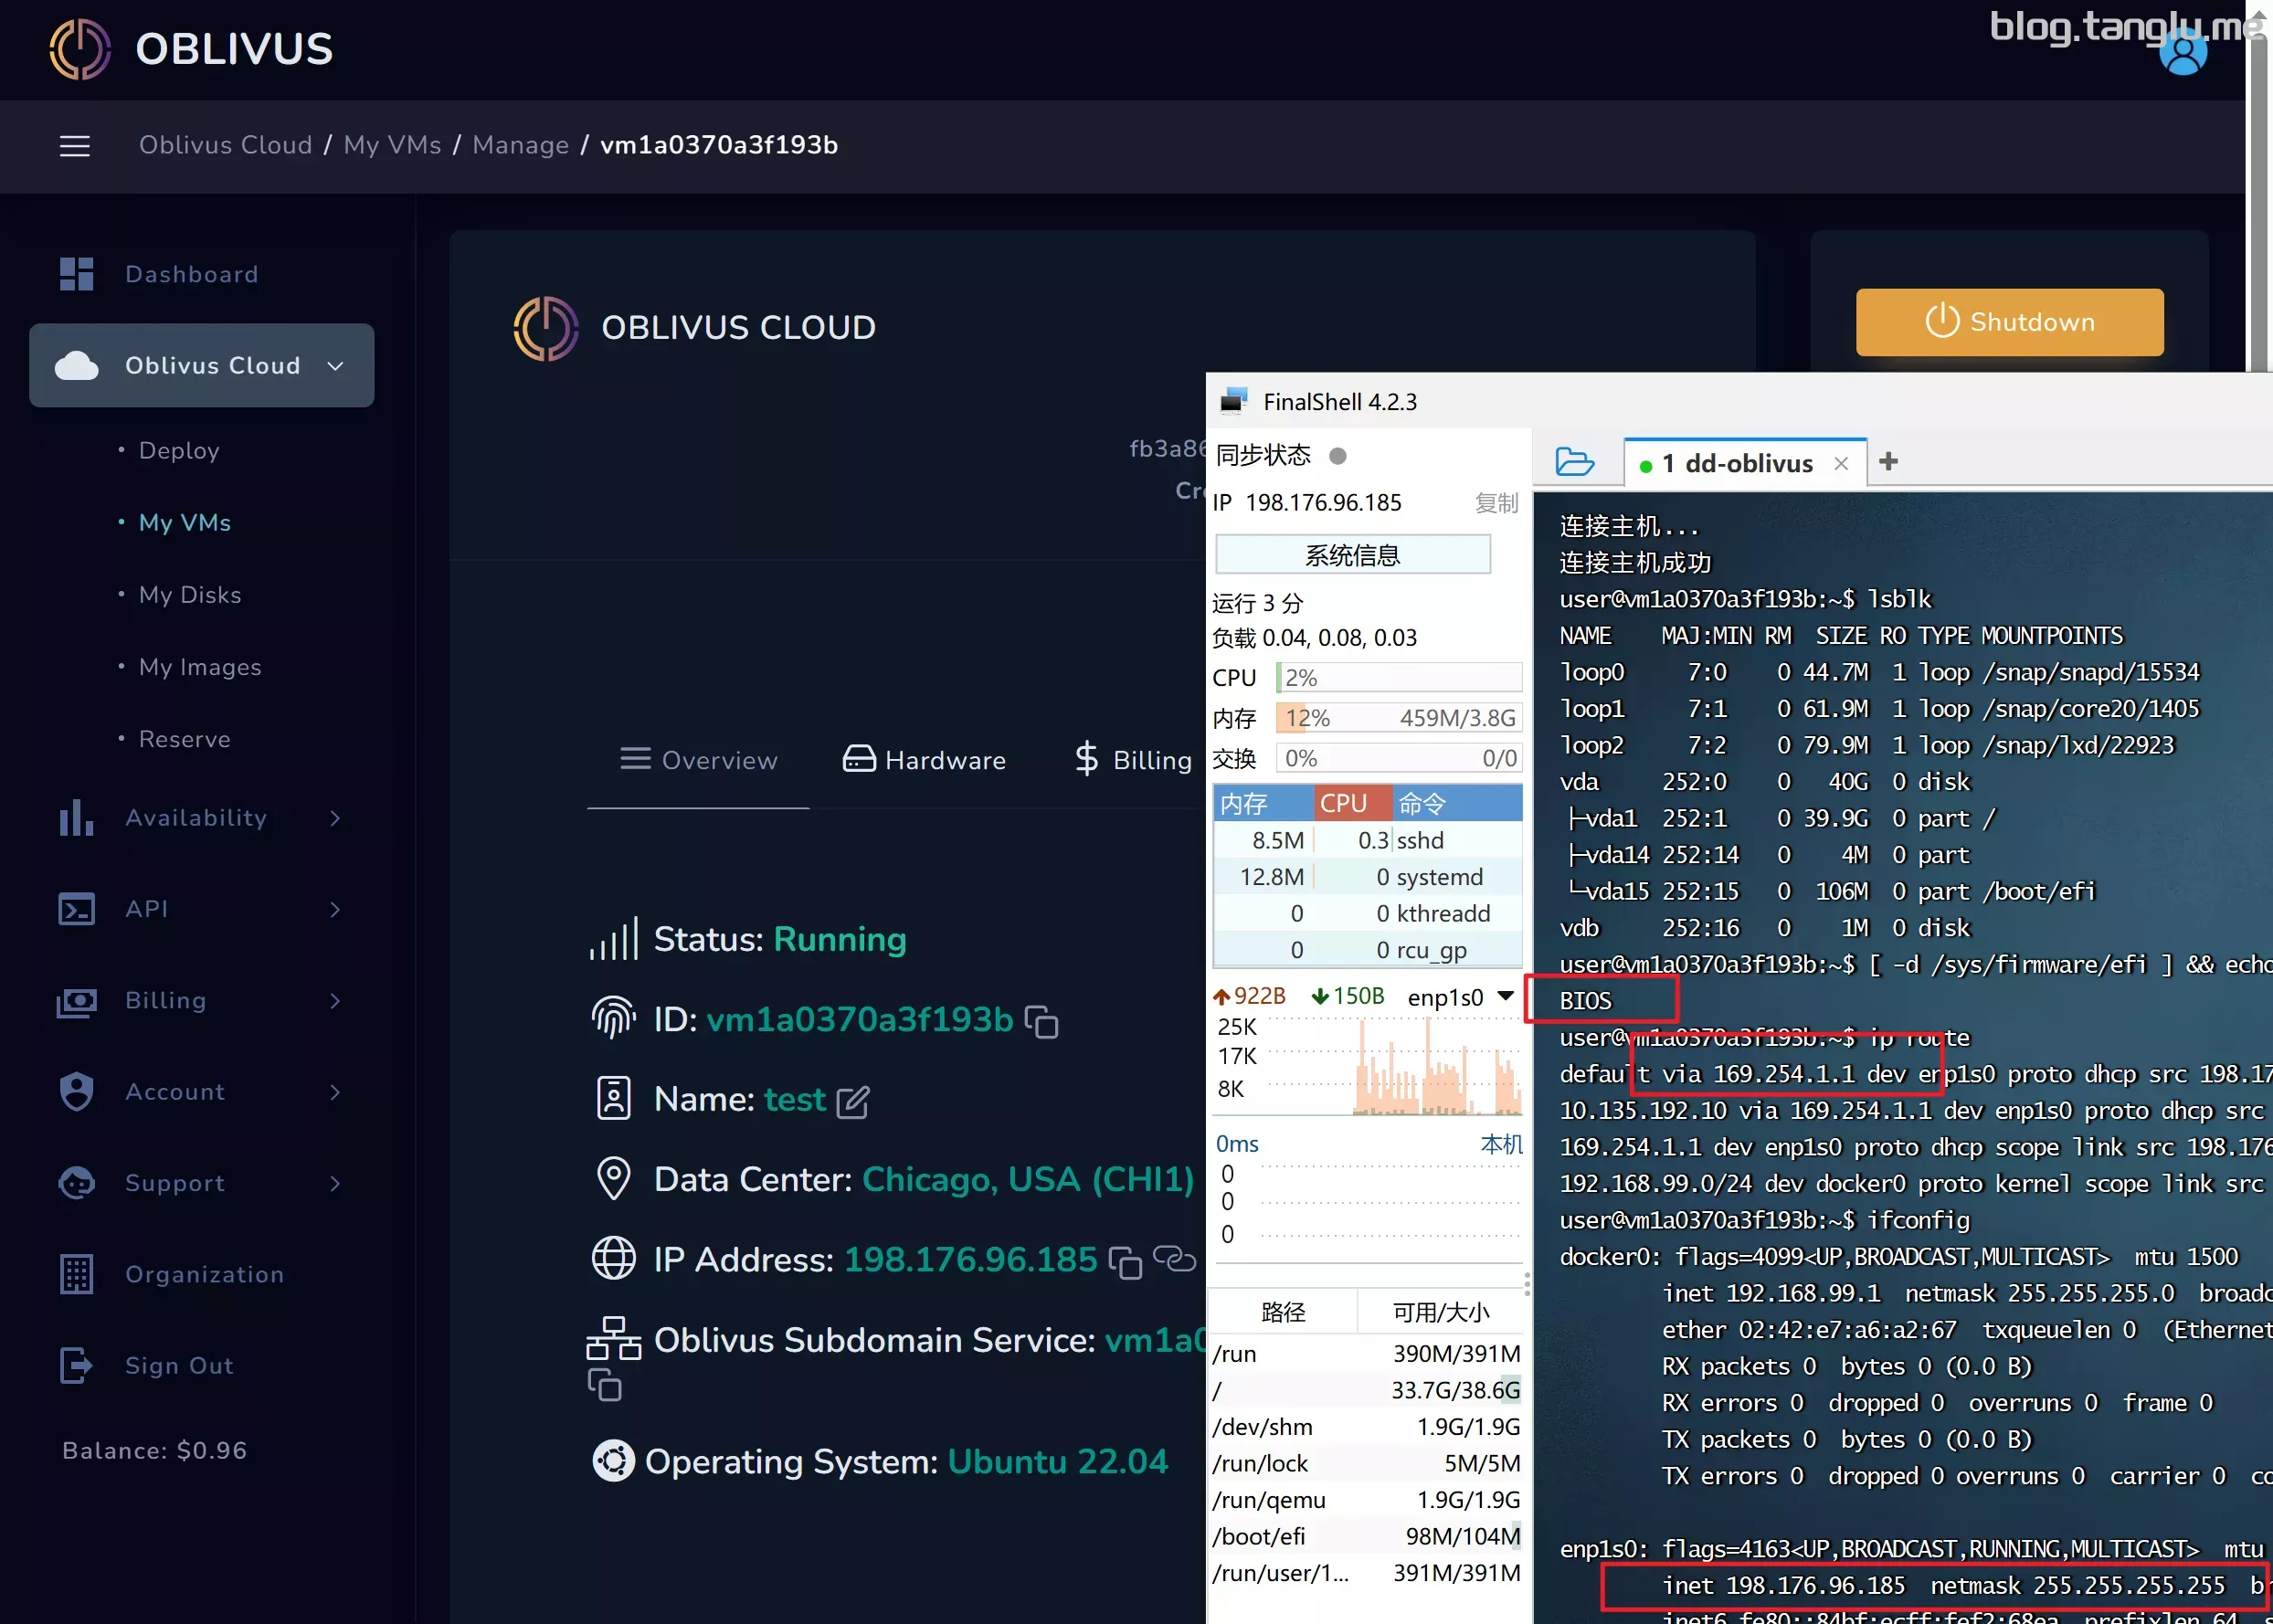This screenshot has width=2273, height=1624.
Task: Expand the Account sidebar section
Action: tap(202, 1091)
